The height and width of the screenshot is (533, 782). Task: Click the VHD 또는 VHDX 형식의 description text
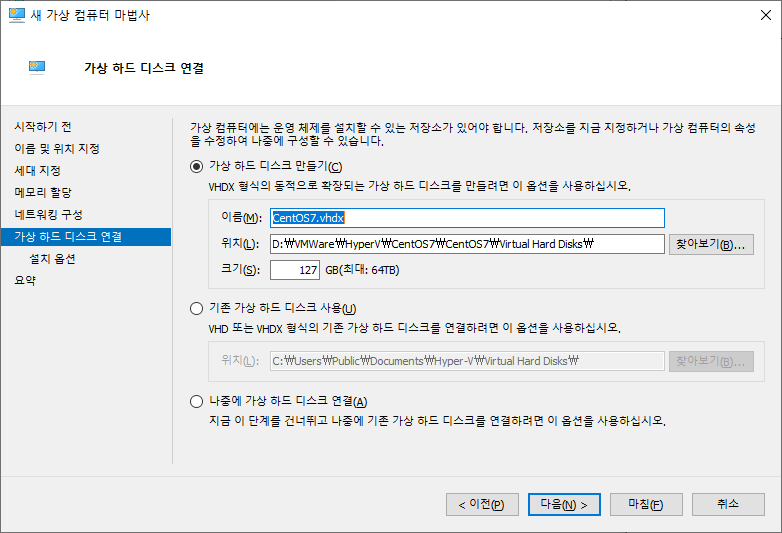414,329
